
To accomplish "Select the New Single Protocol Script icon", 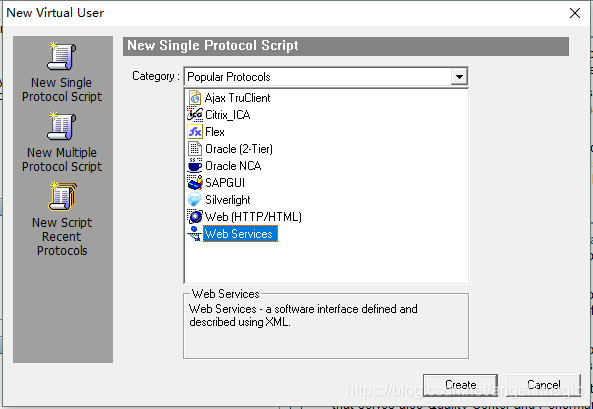I will coord(62,56).
